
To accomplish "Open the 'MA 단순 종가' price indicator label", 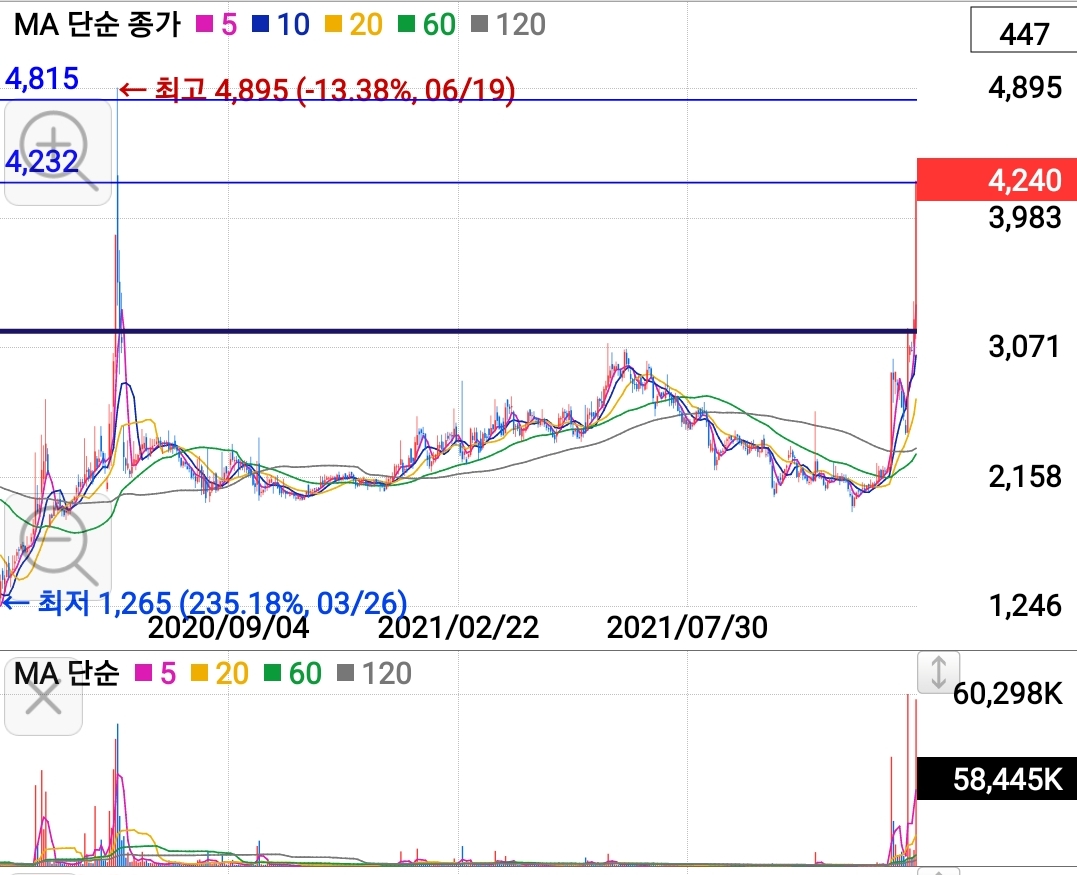I will [97, 25].
